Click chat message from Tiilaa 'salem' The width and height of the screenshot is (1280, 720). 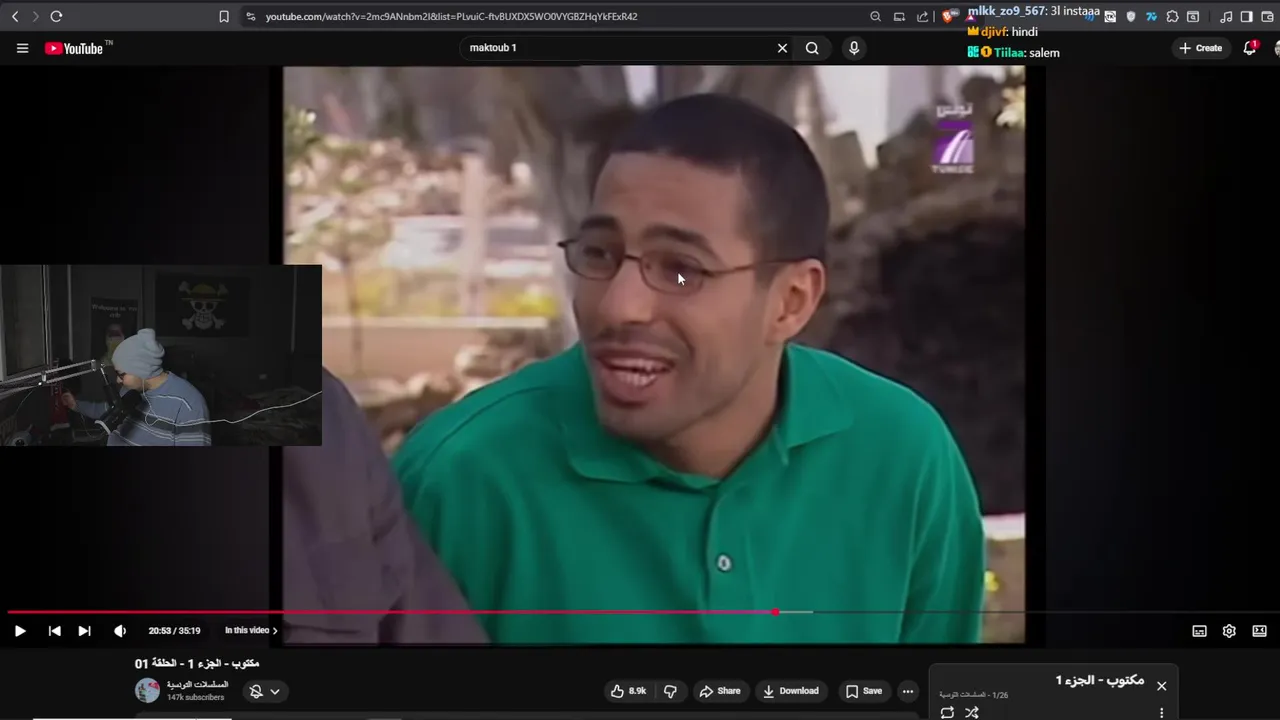[1014, 52]
